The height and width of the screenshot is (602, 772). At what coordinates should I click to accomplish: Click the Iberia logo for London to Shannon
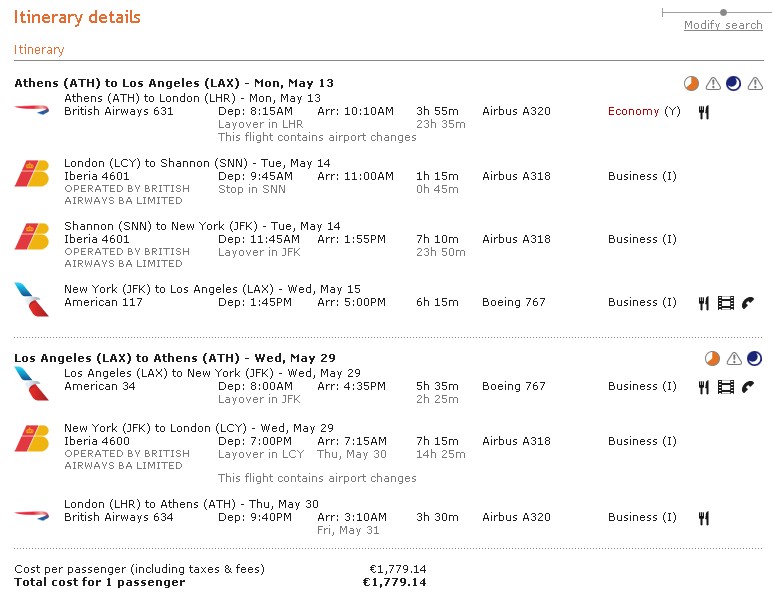32,174
